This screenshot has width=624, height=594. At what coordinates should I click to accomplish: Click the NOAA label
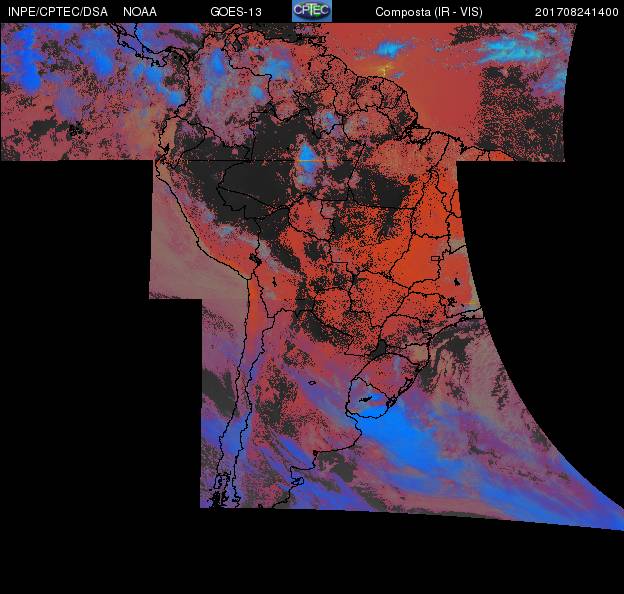(140, 12)
